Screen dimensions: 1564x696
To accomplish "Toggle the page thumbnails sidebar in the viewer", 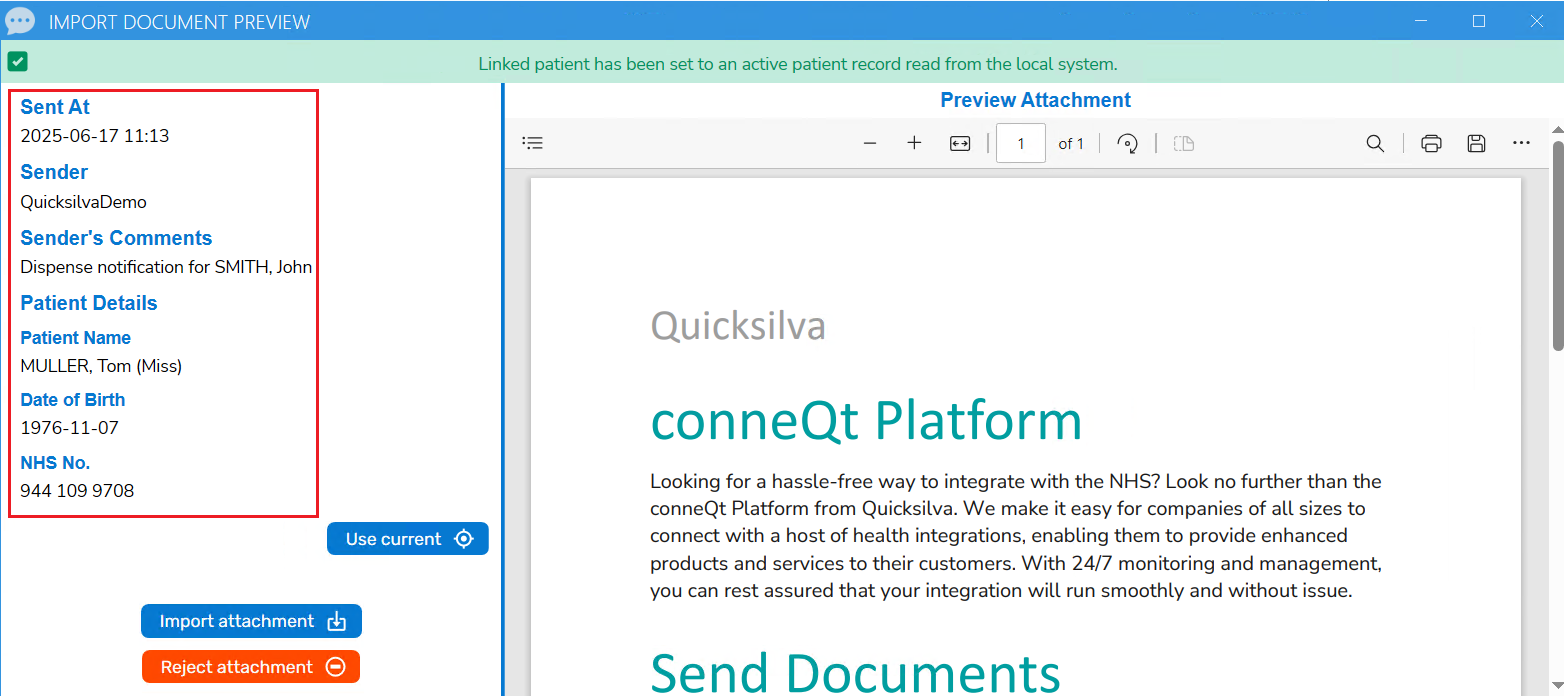I will [x=532, y=143].
